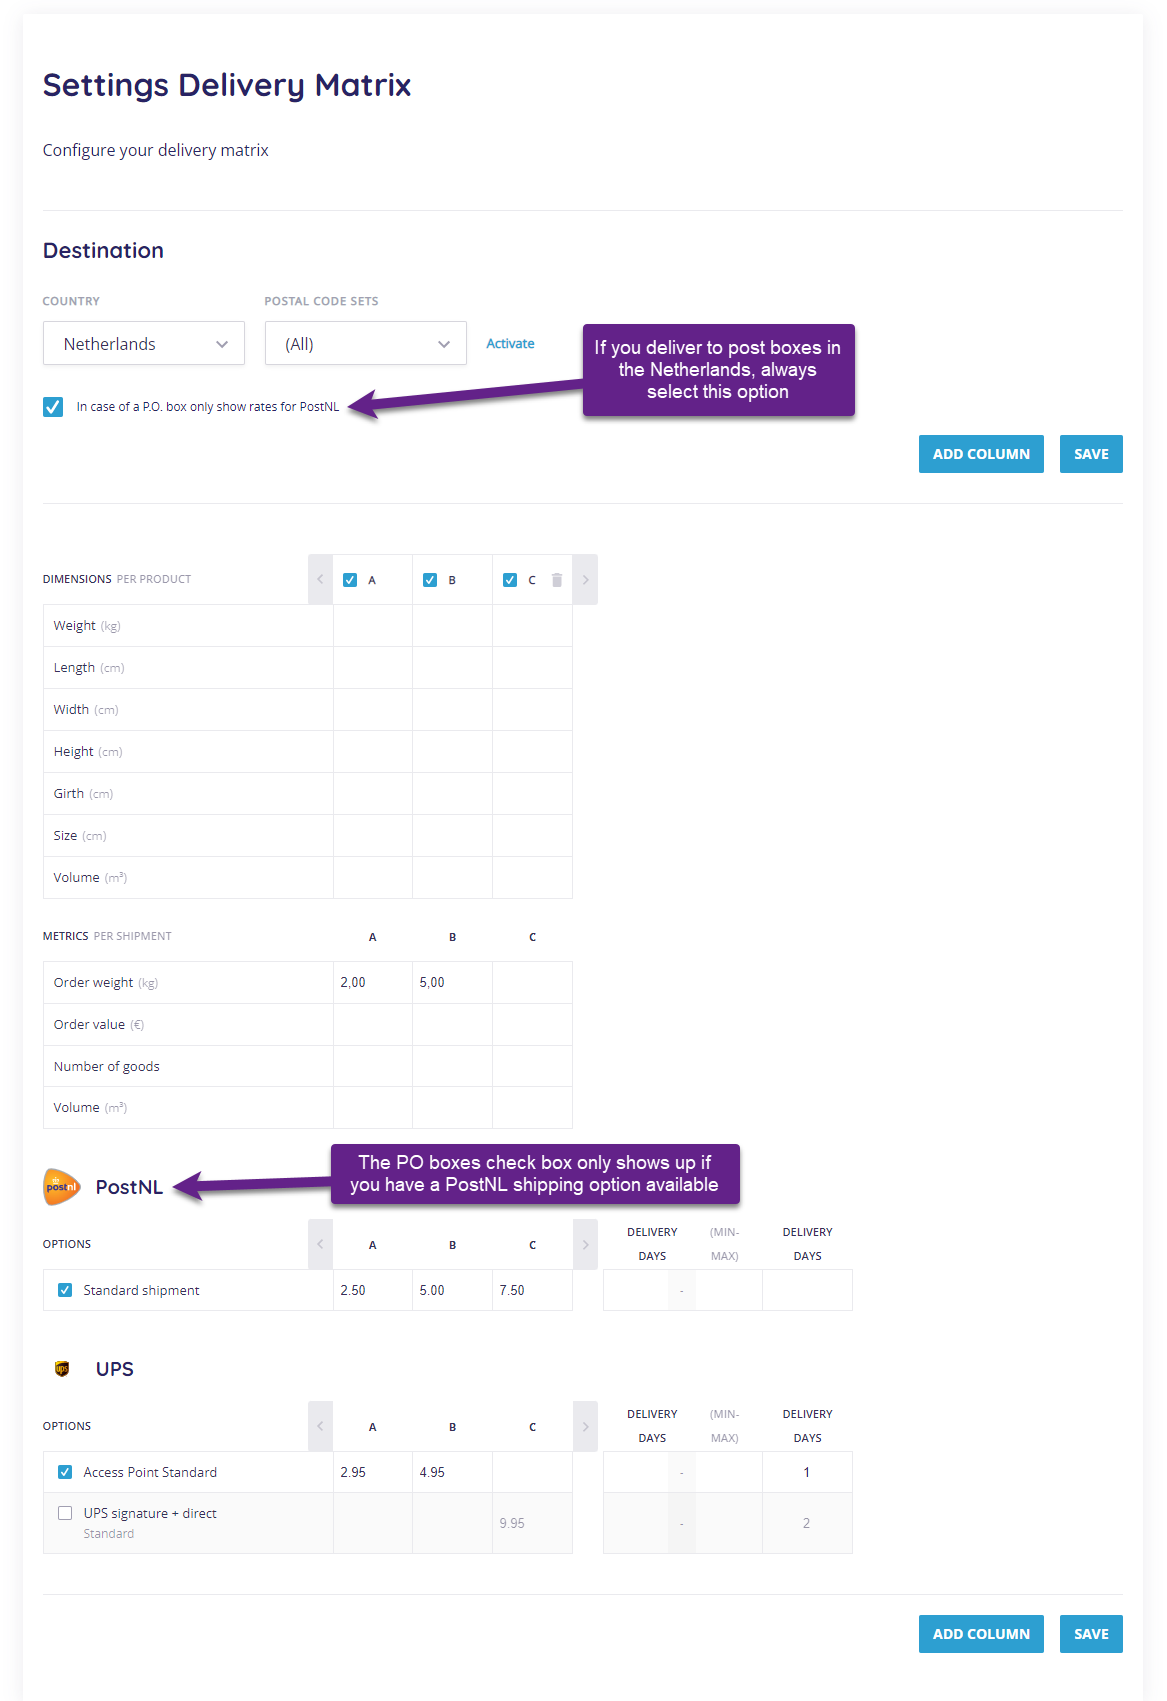Open the Country dropdown showing Netherlands
Image resolution: width=1167 pixels, height=1701 pixels.
(144, 343)
